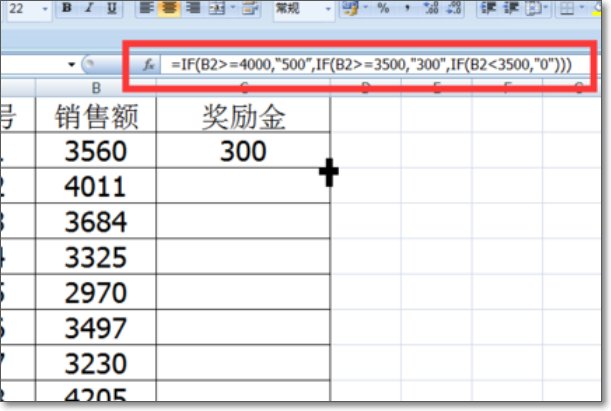
Task: Select empty 奖励金 cell beside 3684
Action: 243,221
